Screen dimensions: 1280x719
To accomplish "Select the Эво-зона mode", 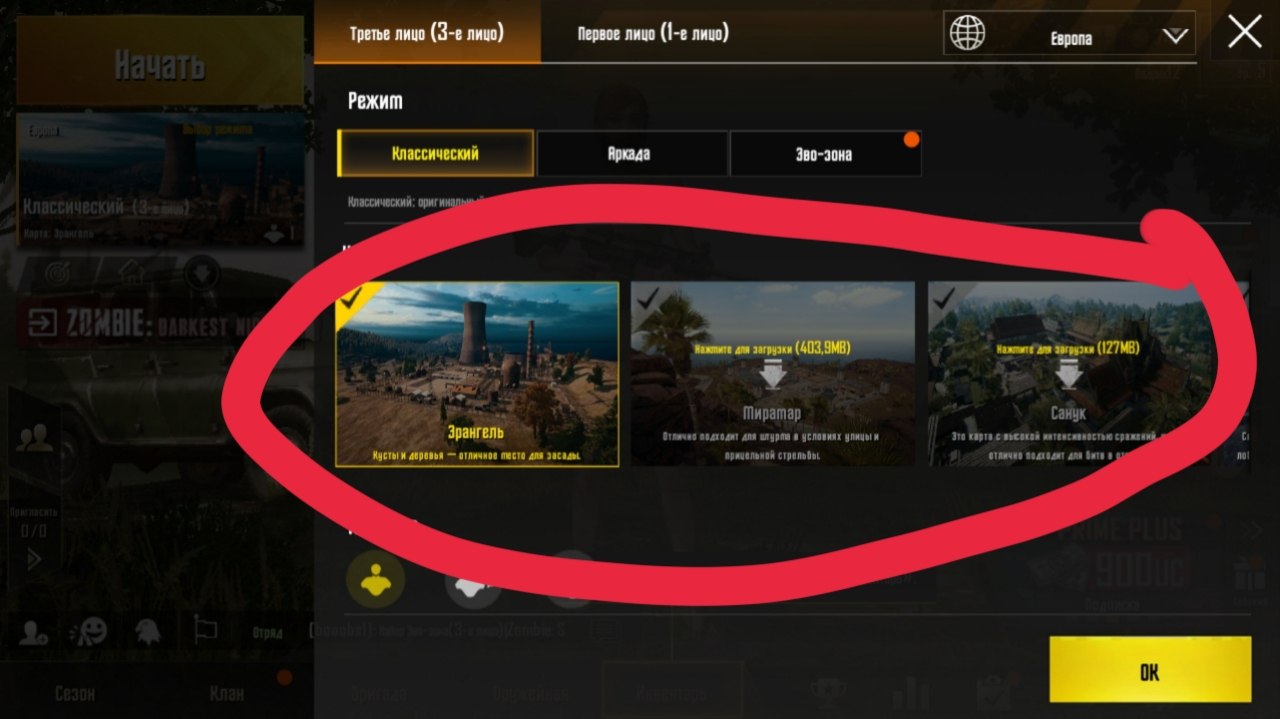I will point(825,154).
